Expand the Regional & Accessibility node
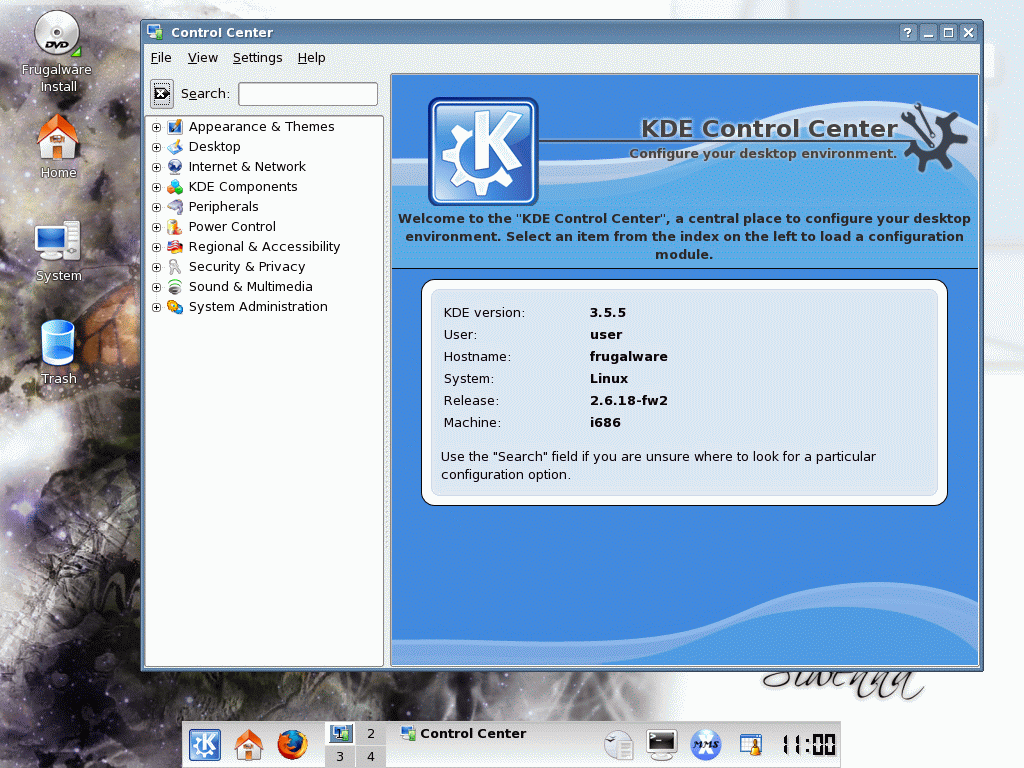Viewport: 1024px width, 768px height. point(156,247)
